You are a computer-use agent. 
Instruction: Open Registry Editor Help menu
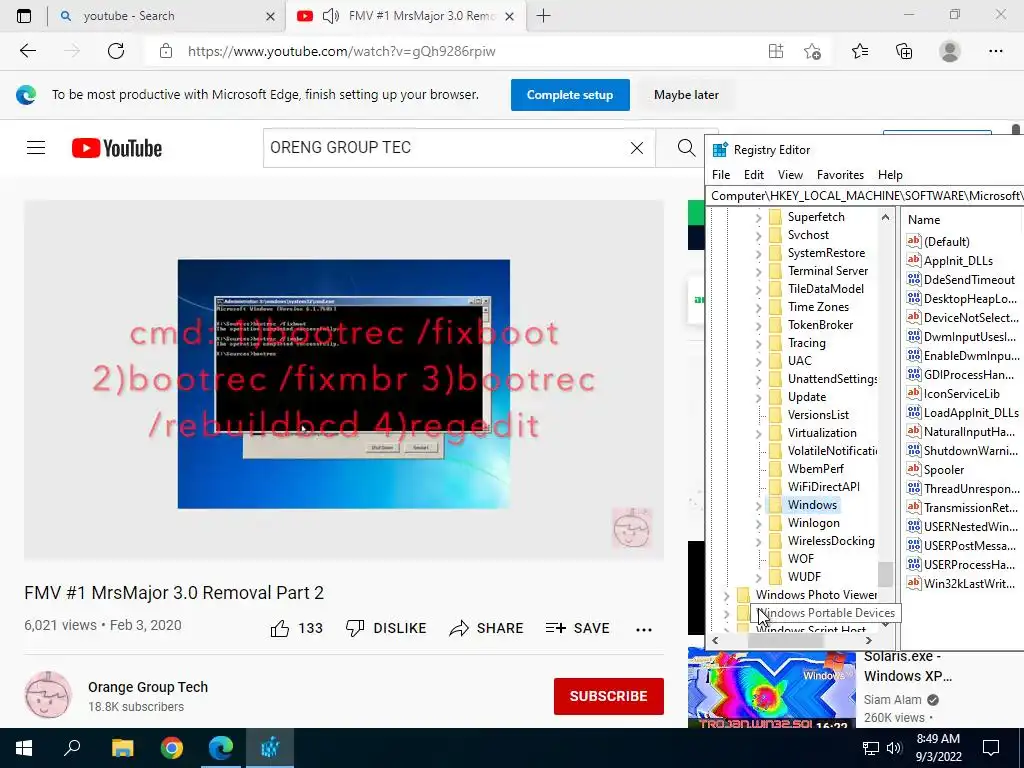pos(890,174)
